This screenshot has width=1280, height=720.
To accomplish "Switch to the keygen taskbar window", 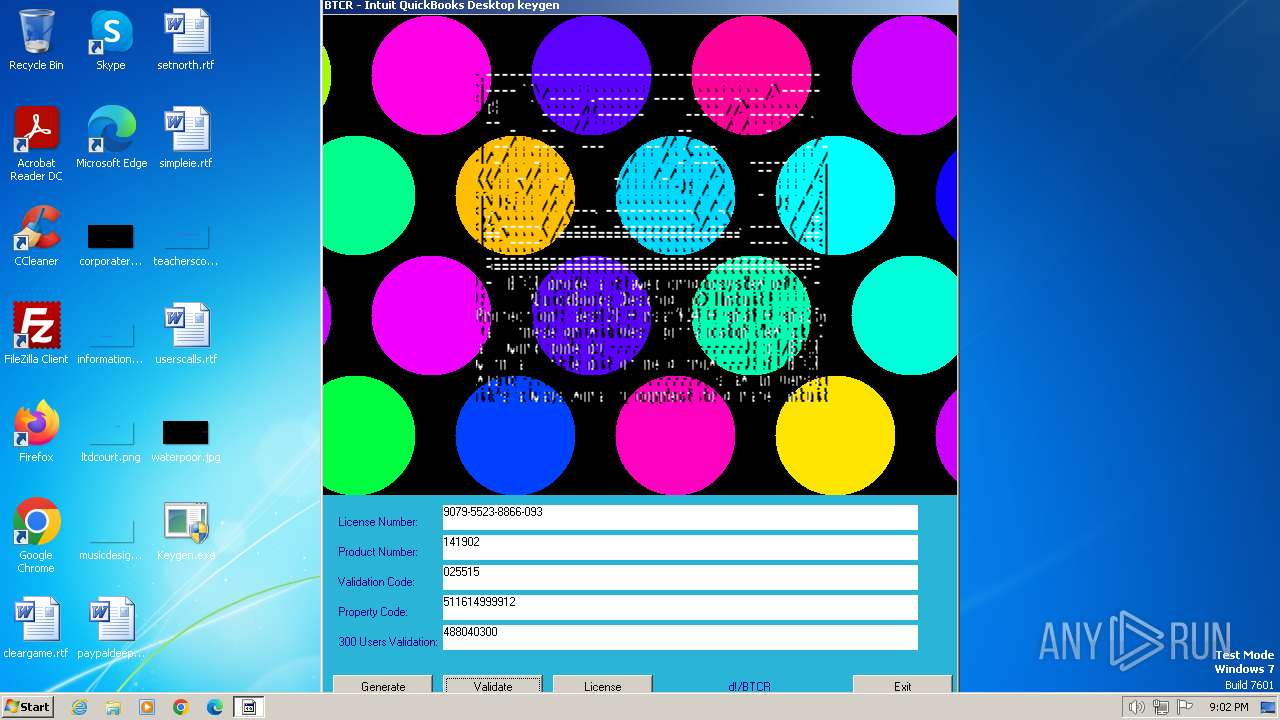I will pos(249,707).
